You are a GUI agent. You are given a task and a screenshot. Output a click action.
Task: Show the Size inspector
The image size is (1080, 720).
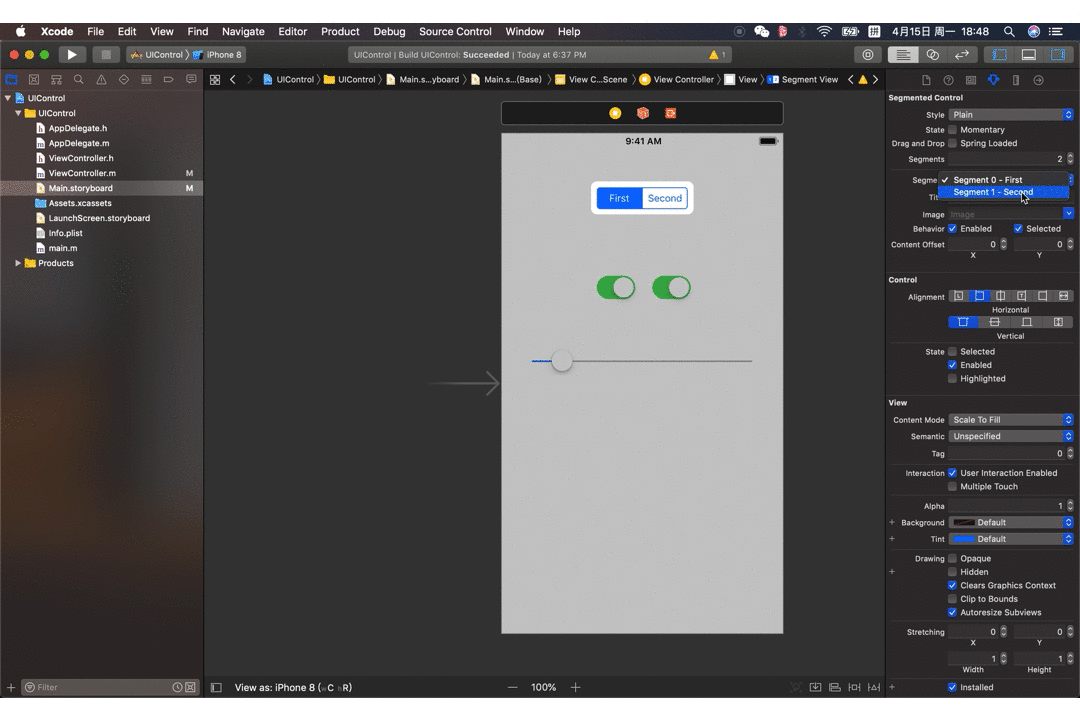point(1016,80)
